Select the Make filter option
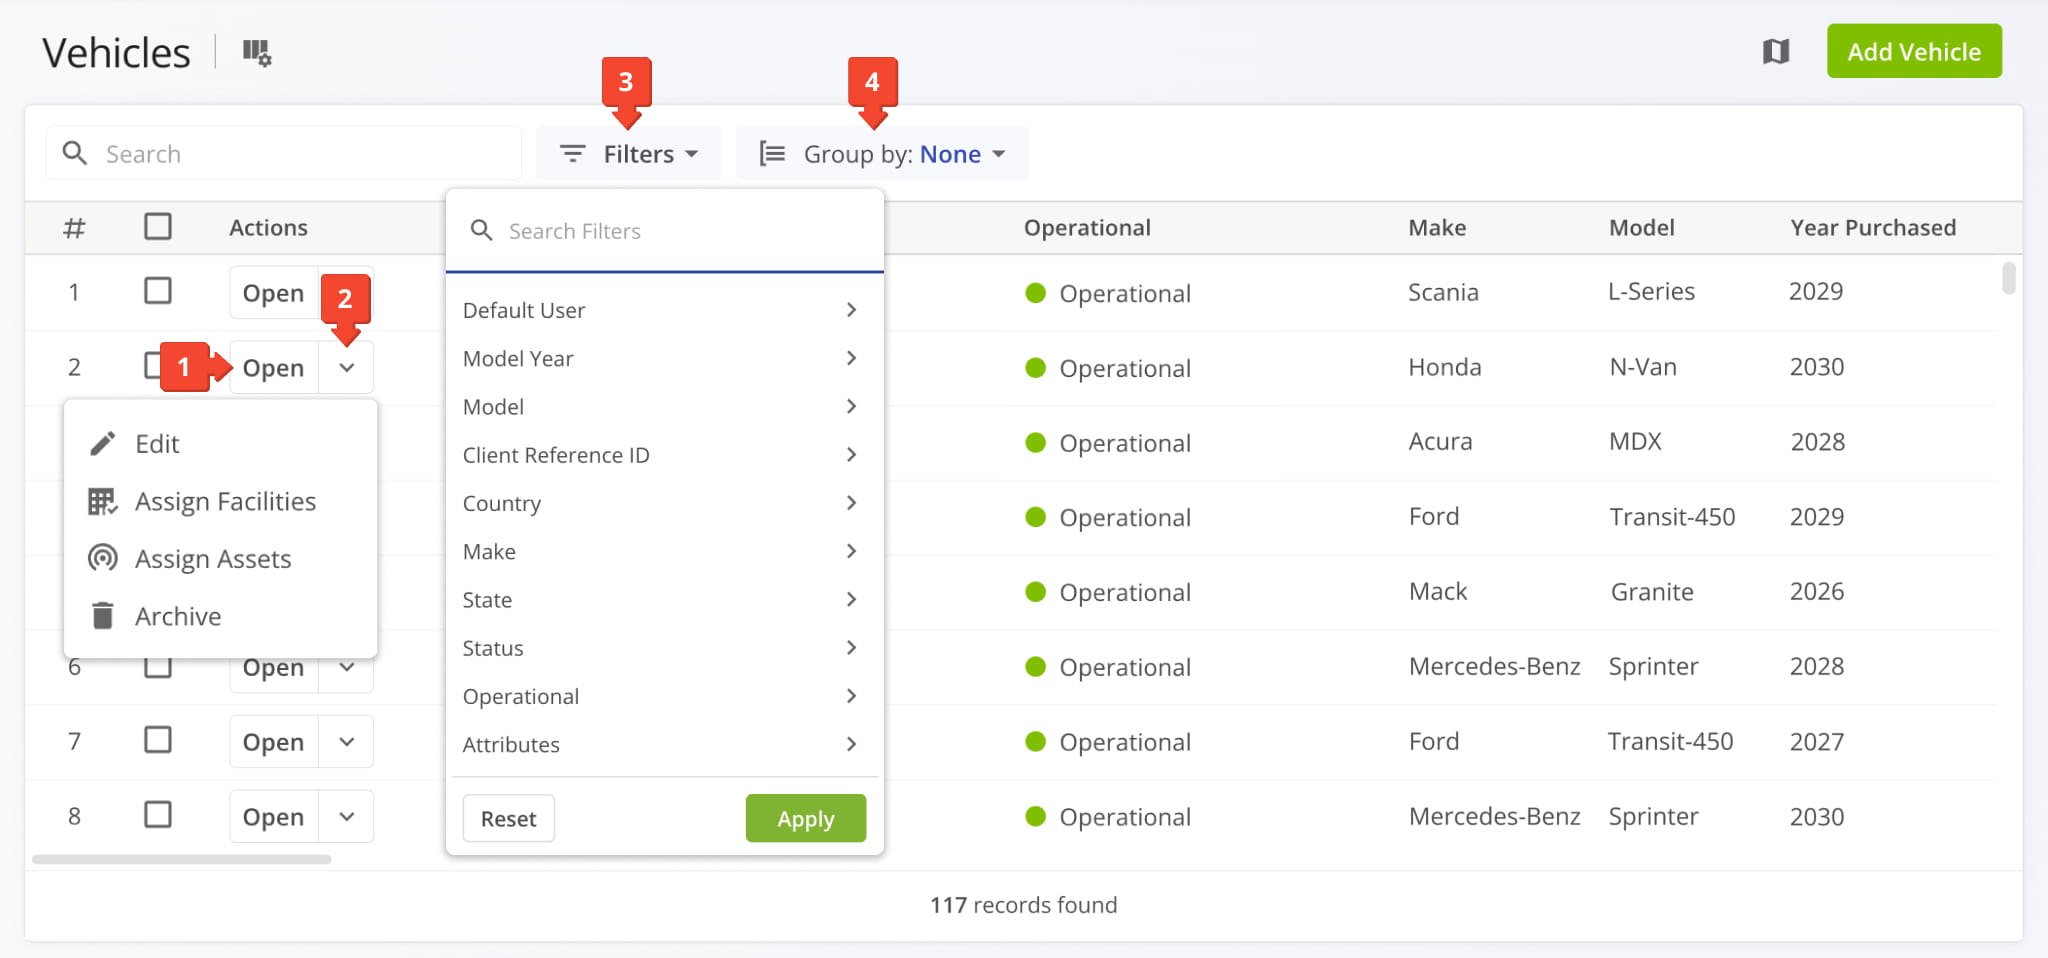The image size is (2048, 958). pos(664,551)
